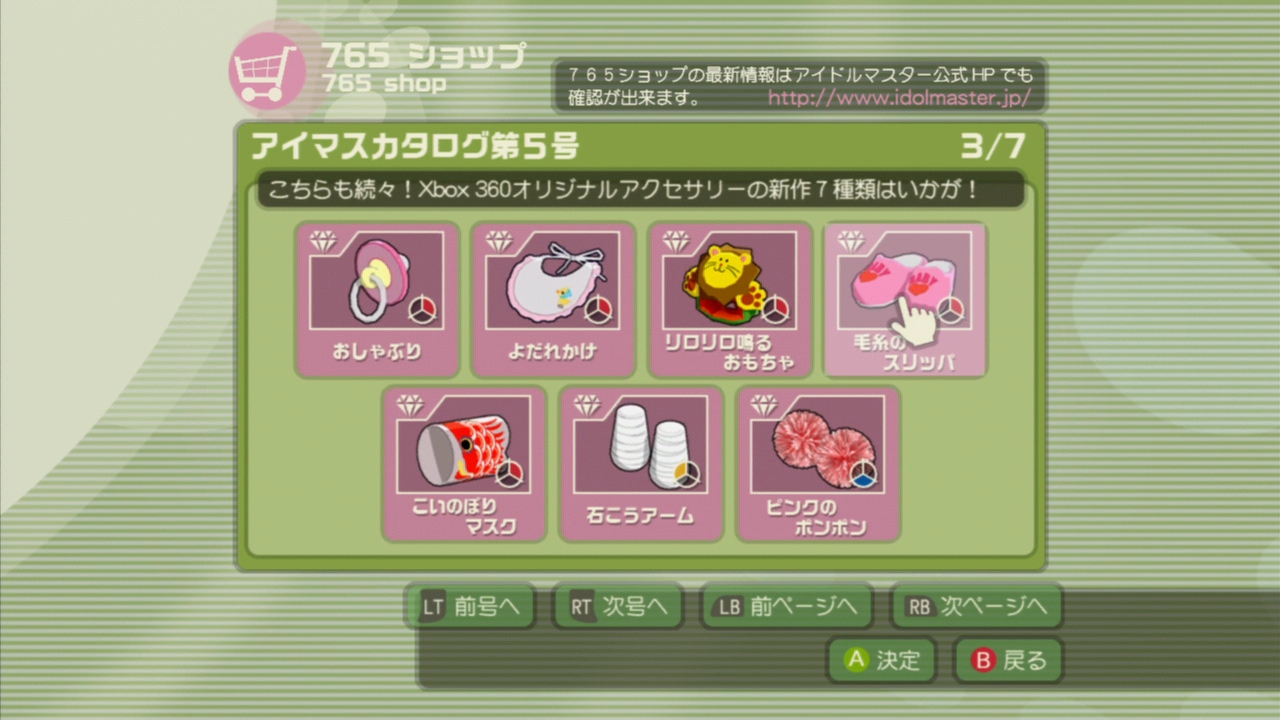Click the shopping cart 765 shop icon
Viewport: 1280px width, 720px height.
pyautogui.click(x=267, y=70)
